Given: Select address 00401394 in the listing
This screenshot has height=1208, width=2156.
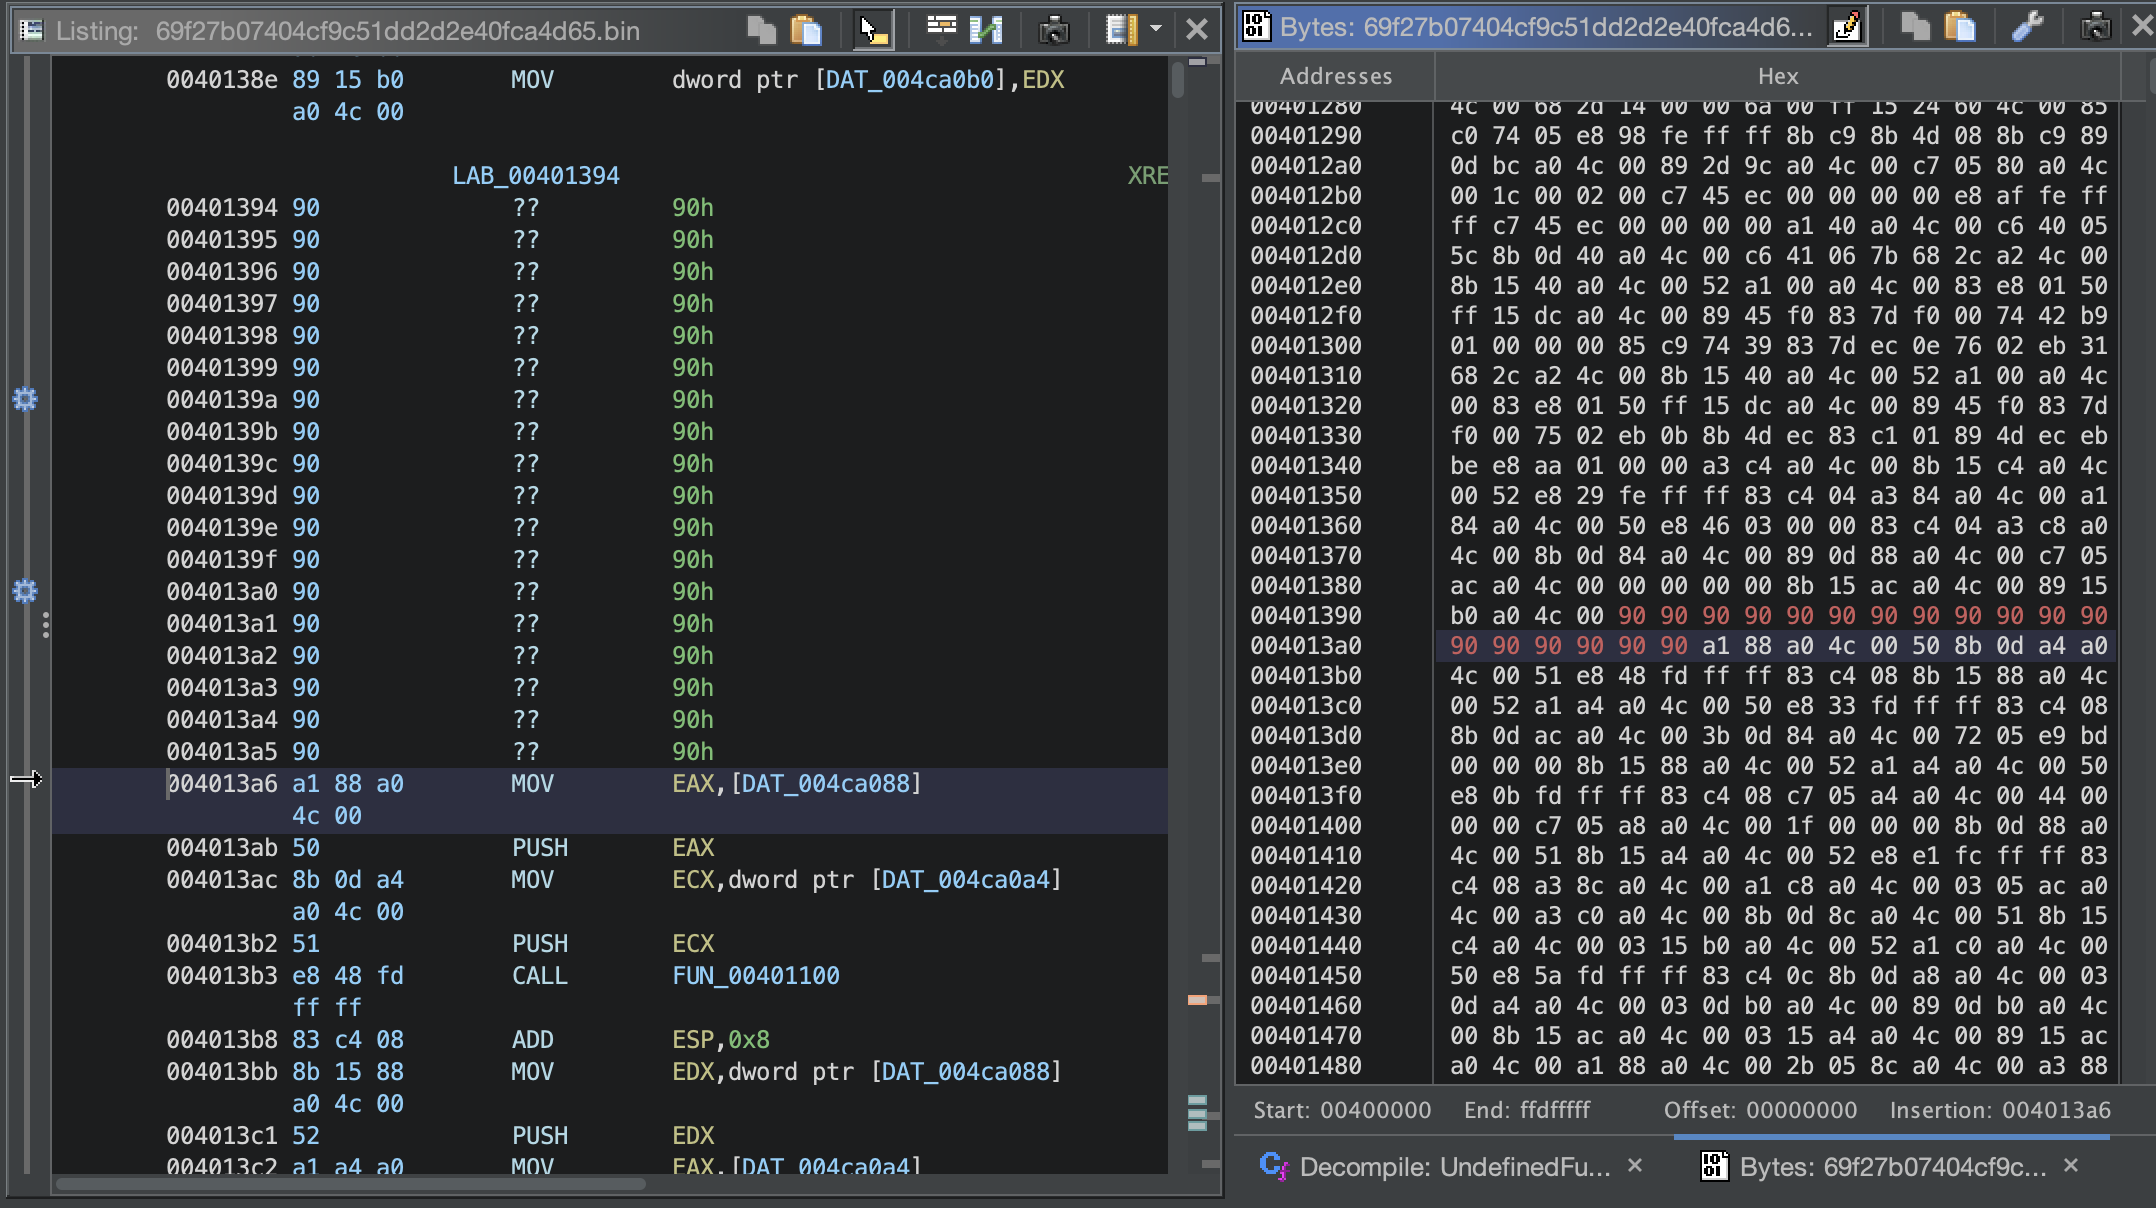Looking at the screenshot, I should (222, 208).
